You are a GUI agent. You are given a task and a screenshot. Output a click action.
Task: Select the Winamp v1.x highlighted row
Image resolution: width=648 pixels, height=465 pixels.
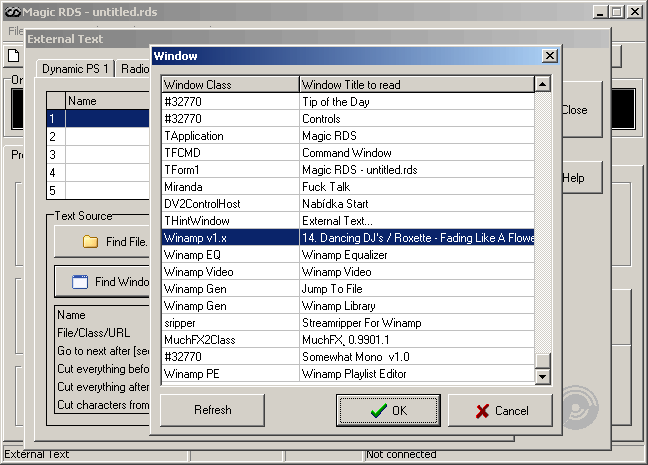pyautogui.click(x=348, y=238)
